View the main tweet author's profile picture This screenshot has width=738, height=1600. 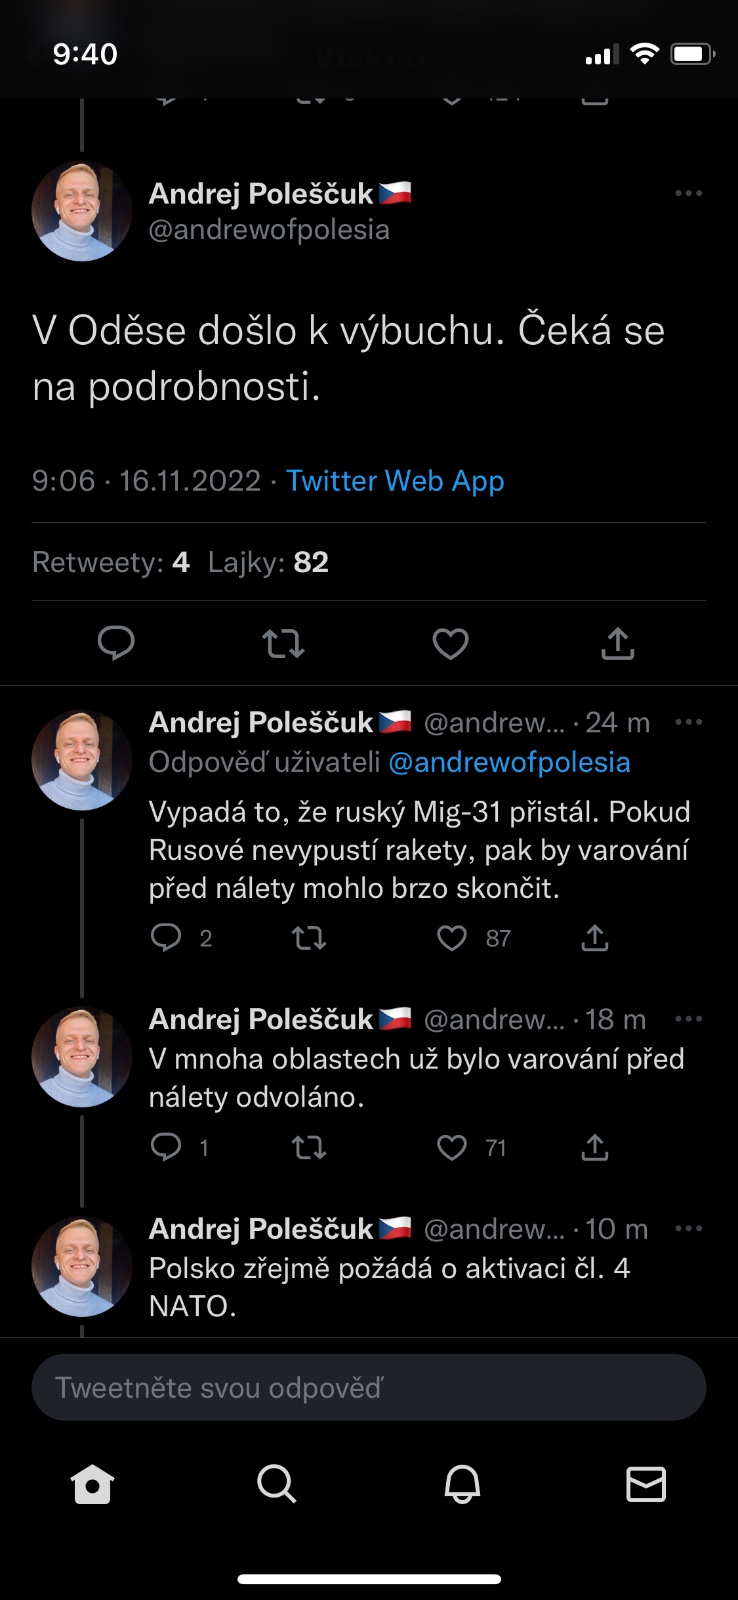click(82, 211)
